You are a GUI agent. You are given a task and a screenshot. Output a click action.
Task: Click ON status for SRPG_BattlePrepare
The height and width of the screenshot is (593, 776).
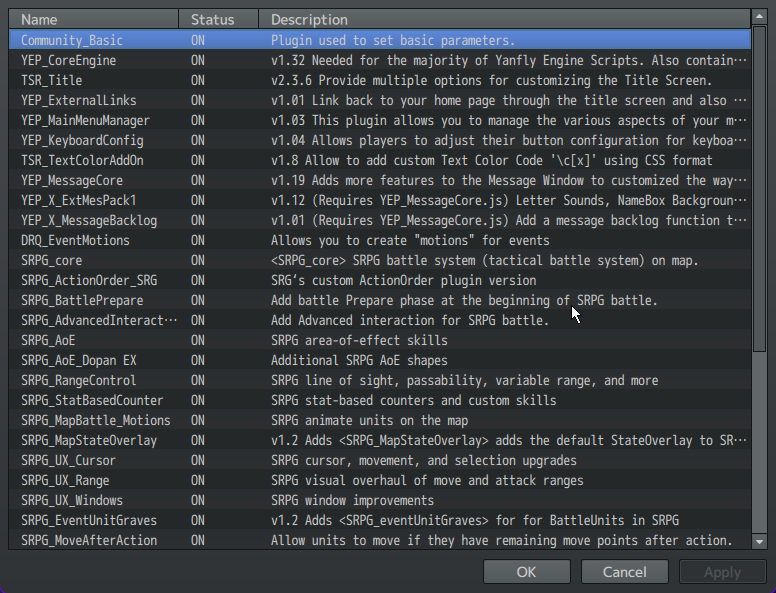pyautogui.click(x=198, y=300)
